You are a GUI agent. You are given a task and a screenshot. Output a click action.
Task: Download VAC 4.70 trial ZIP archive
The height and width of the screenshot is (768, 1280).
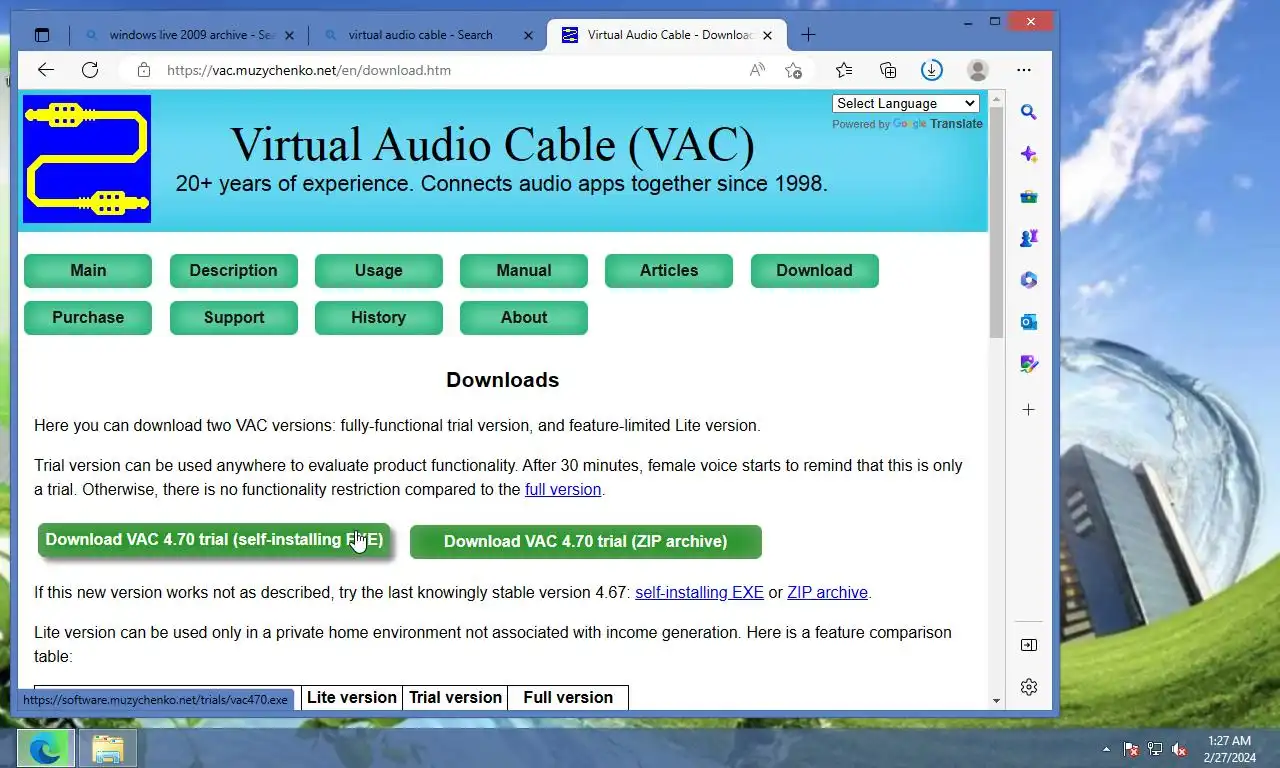586,541
